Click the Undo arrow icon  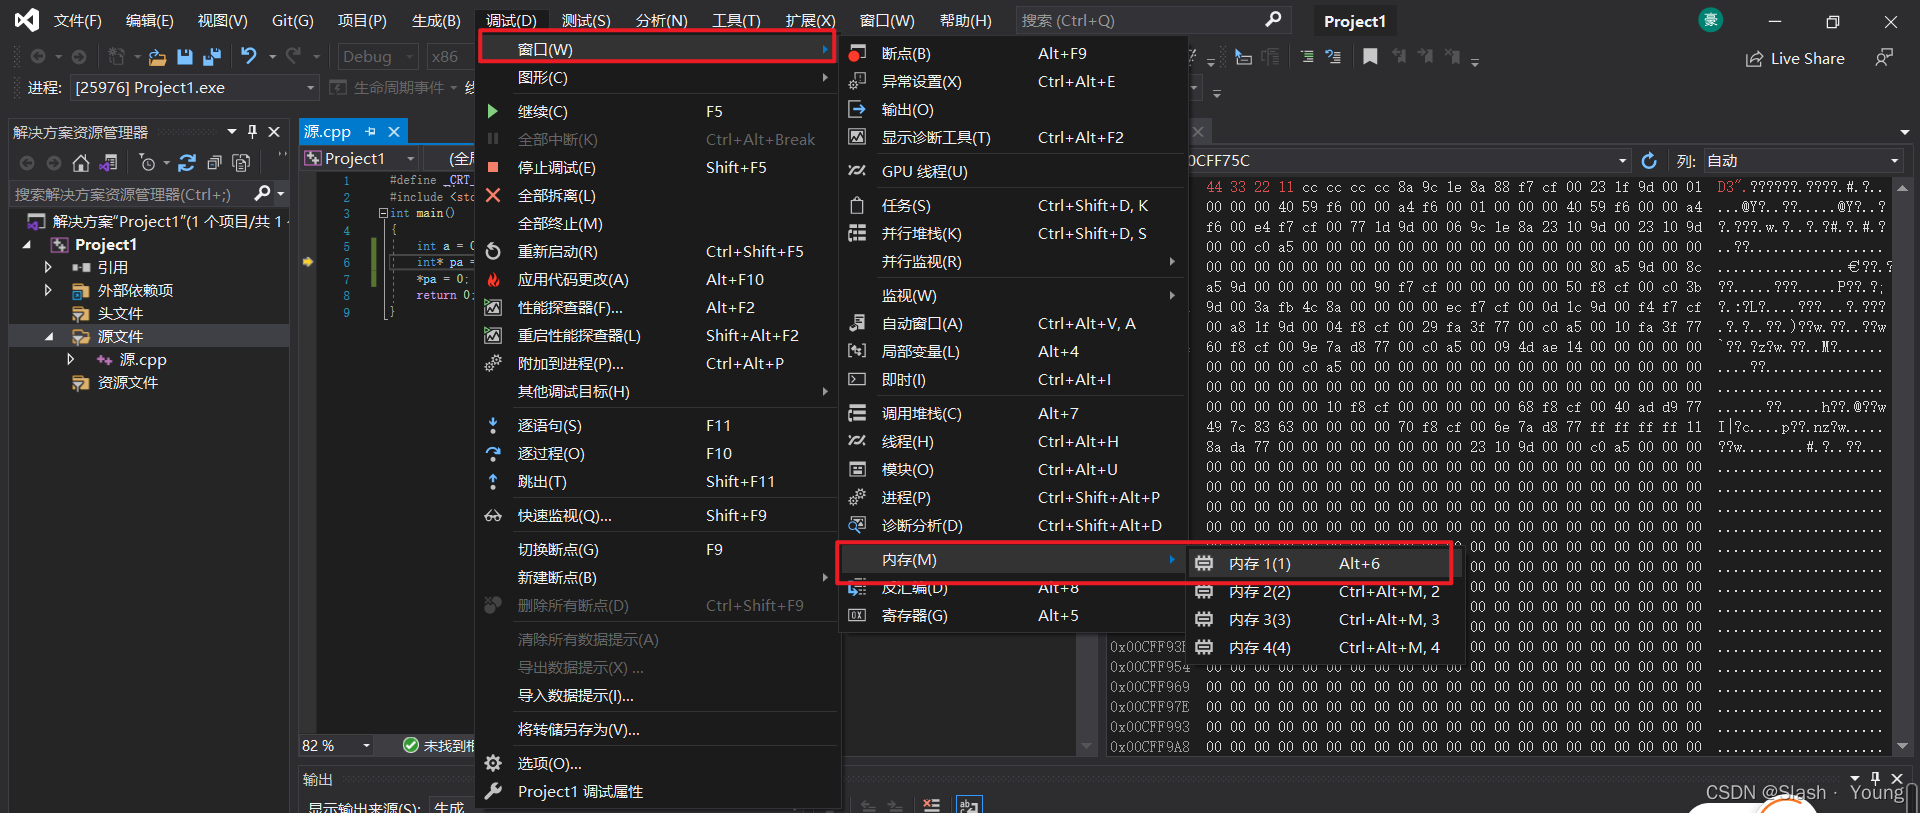(x=249, y=56)
